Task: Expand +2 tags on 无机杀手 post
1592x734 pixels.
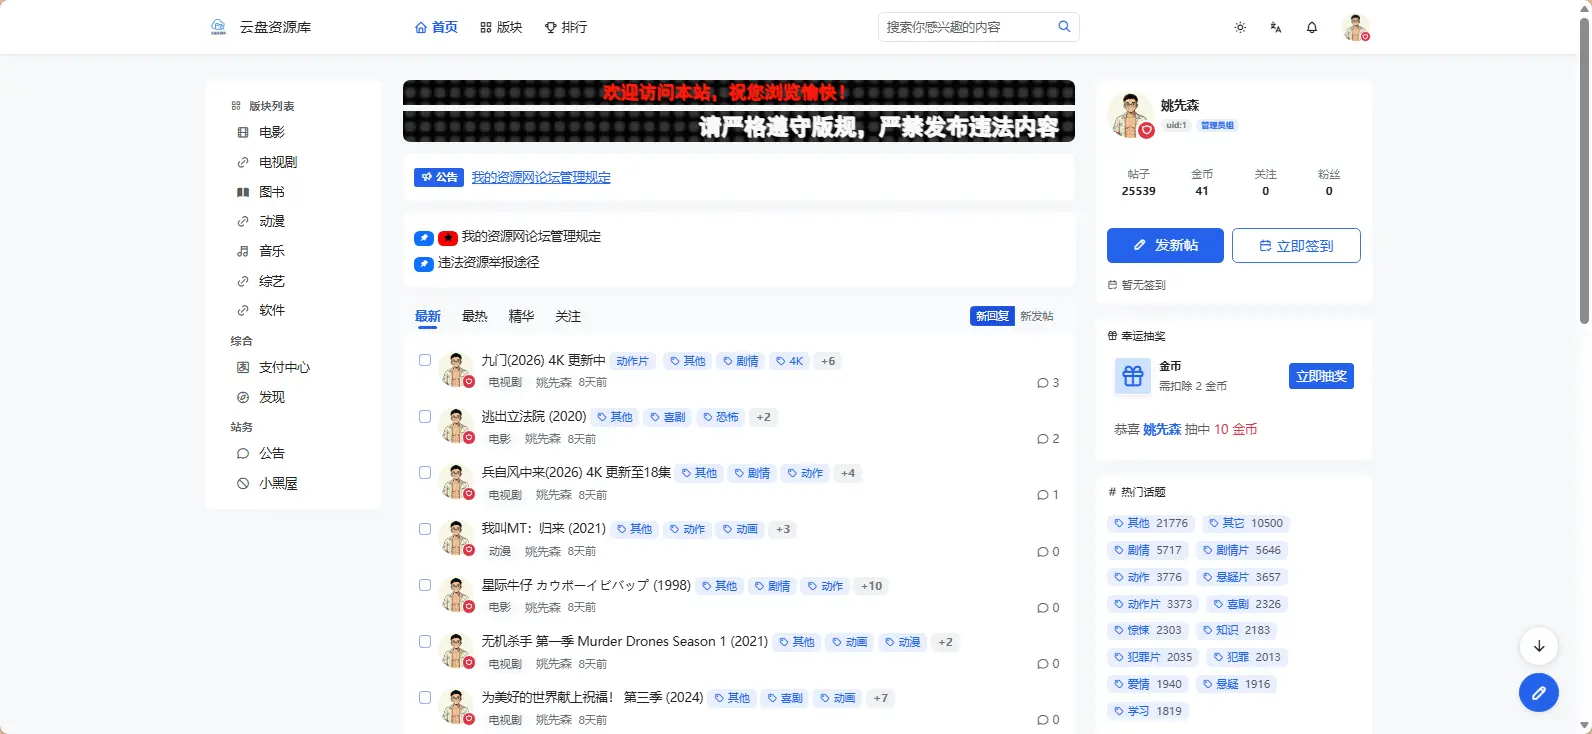Action: 945,642
